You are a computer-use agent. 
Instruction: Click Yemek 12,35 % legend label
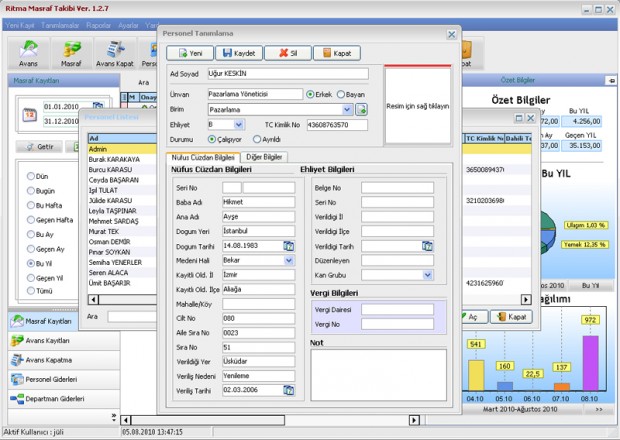click(x=584, y=245)
